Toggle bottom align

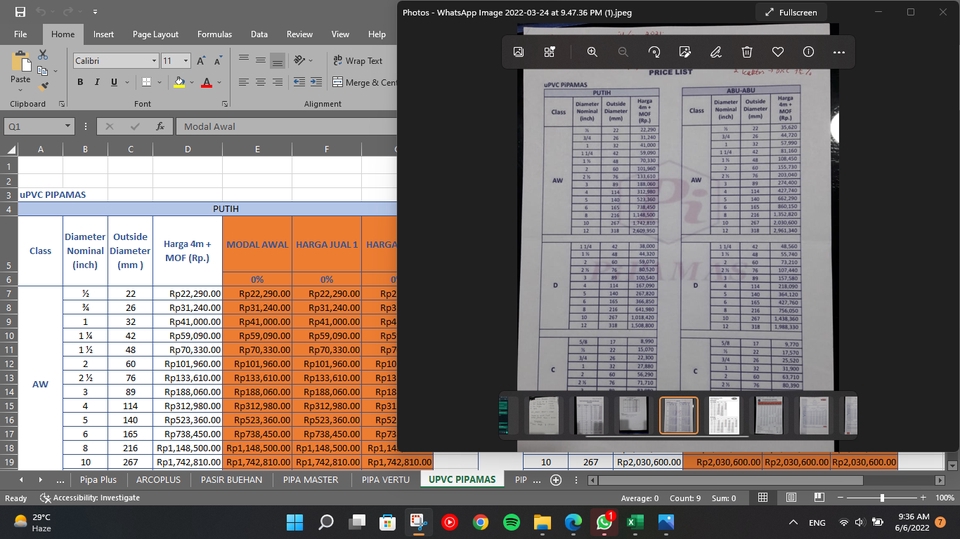(277, 60)
